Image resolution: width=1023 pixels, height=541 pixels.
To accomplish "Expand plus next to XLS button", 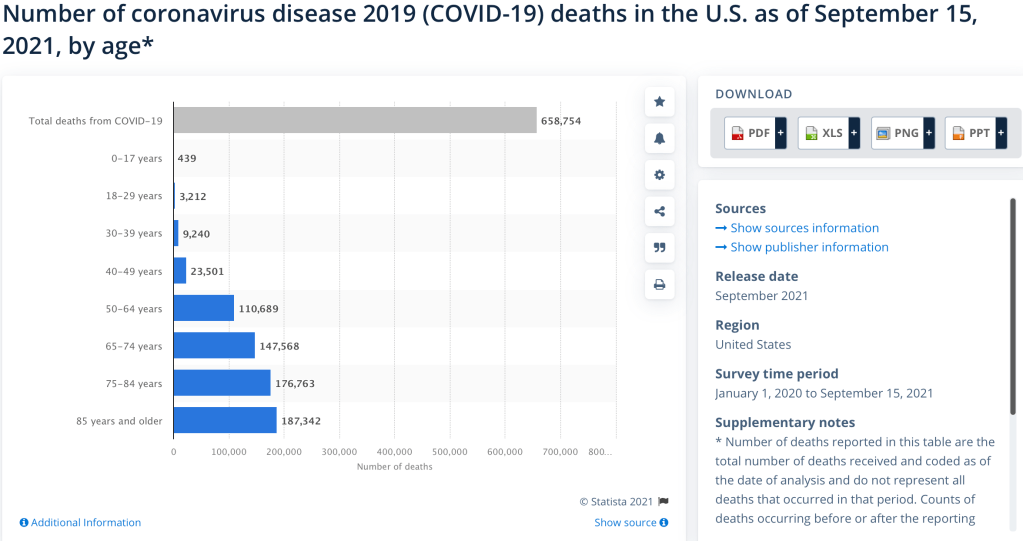I will pyautogui.click(x=854, y=133).
